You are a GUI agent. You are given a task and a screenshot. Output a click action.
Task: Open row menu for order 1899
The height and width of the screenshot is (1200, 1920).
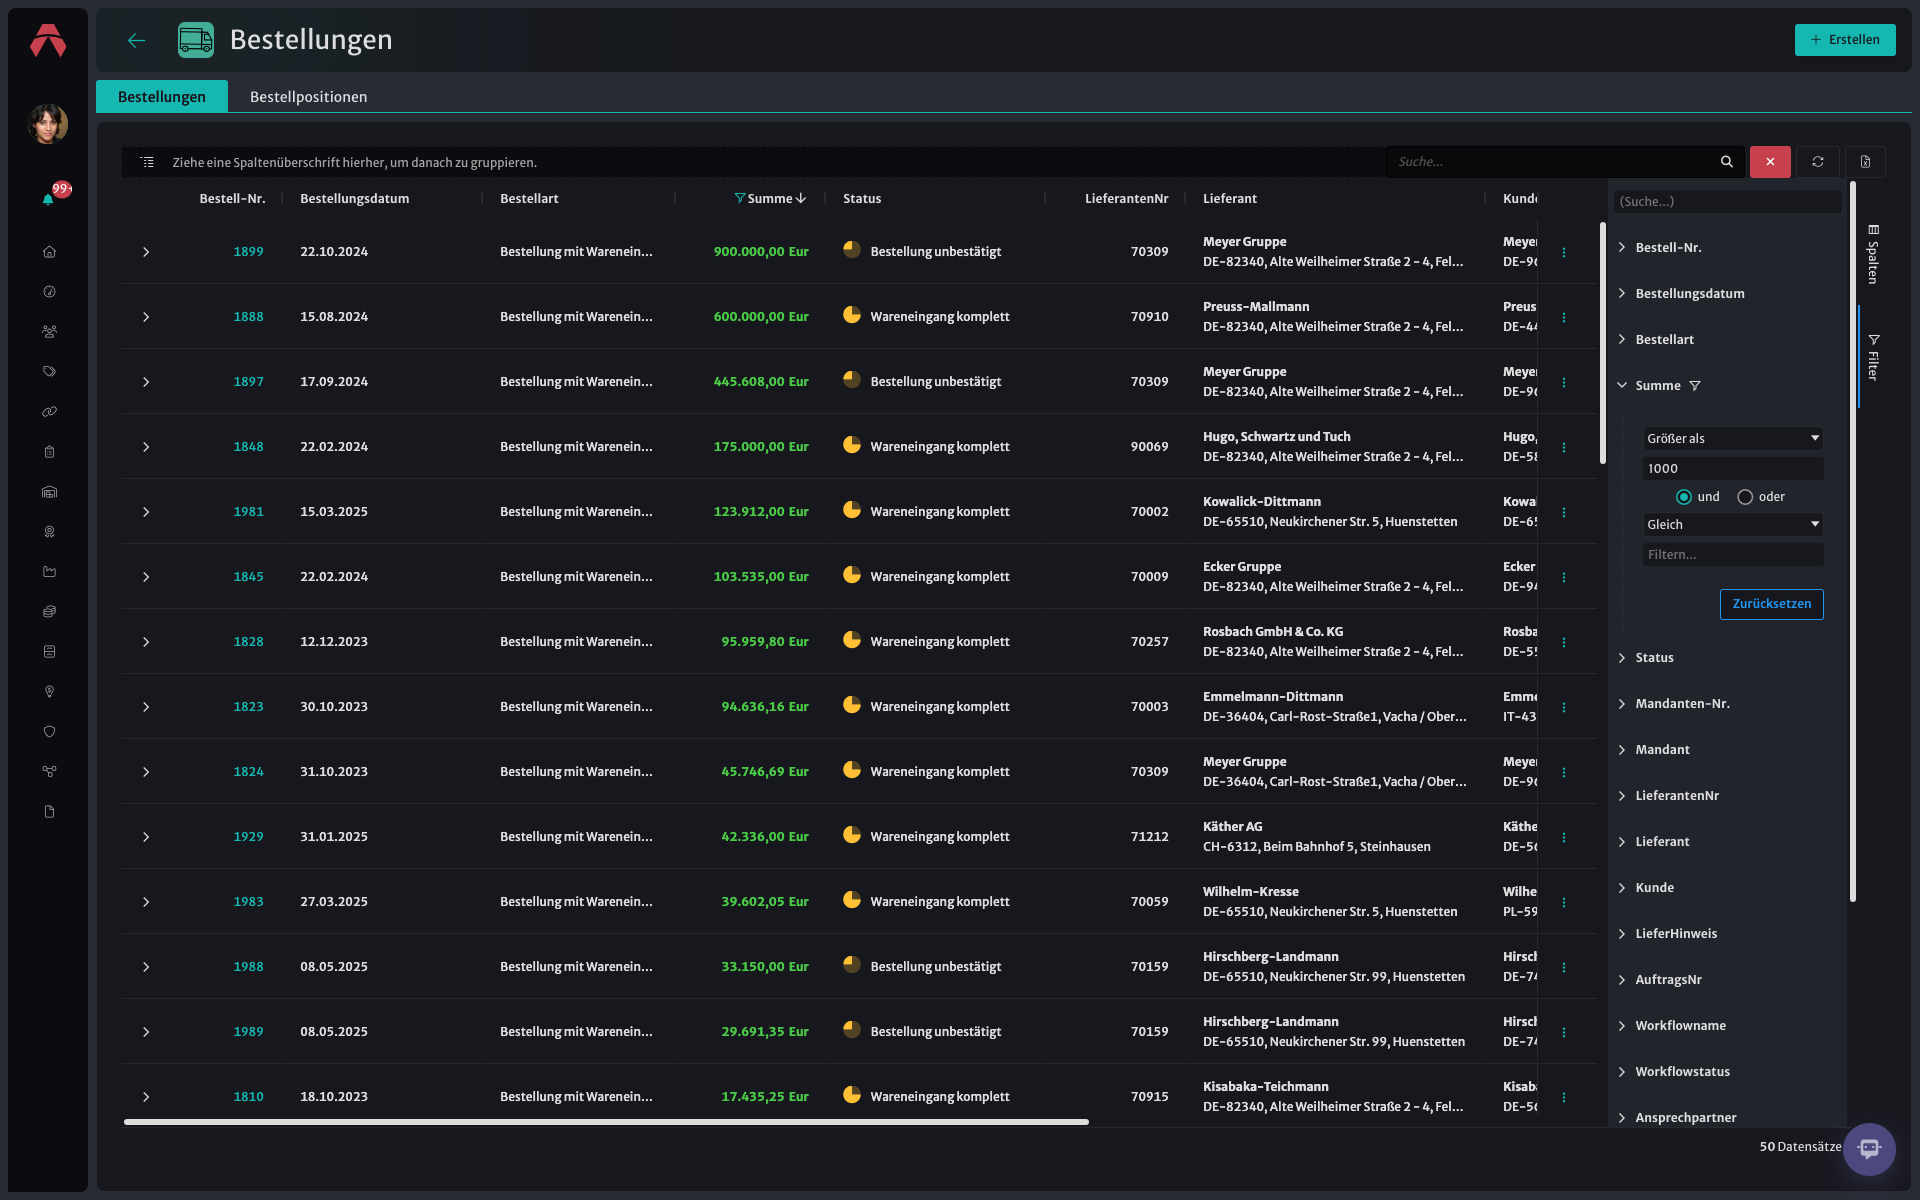(1564, 252)
